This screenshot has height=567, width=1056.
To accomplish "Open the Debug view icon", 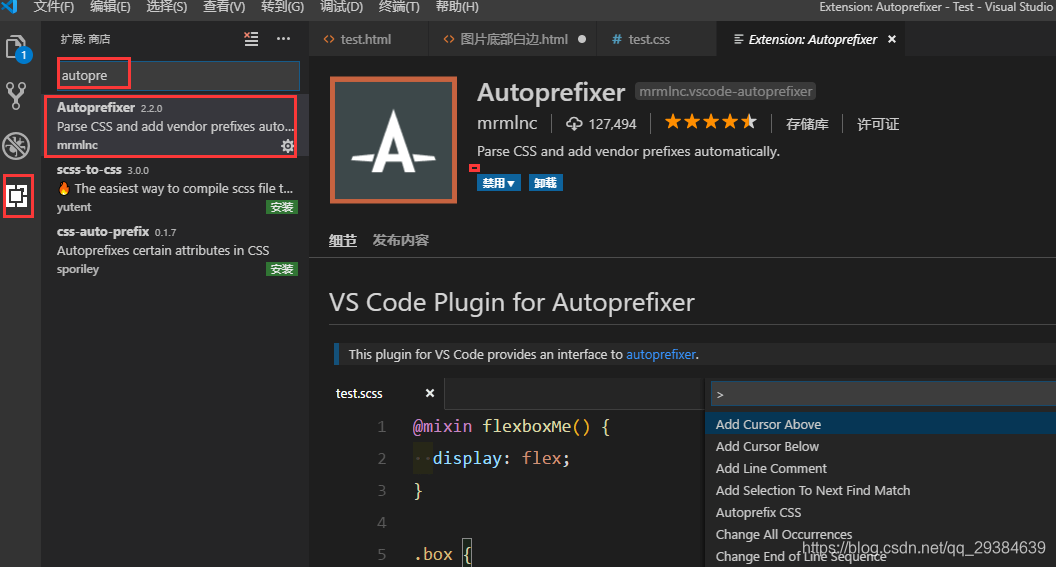I will [16, 145].
